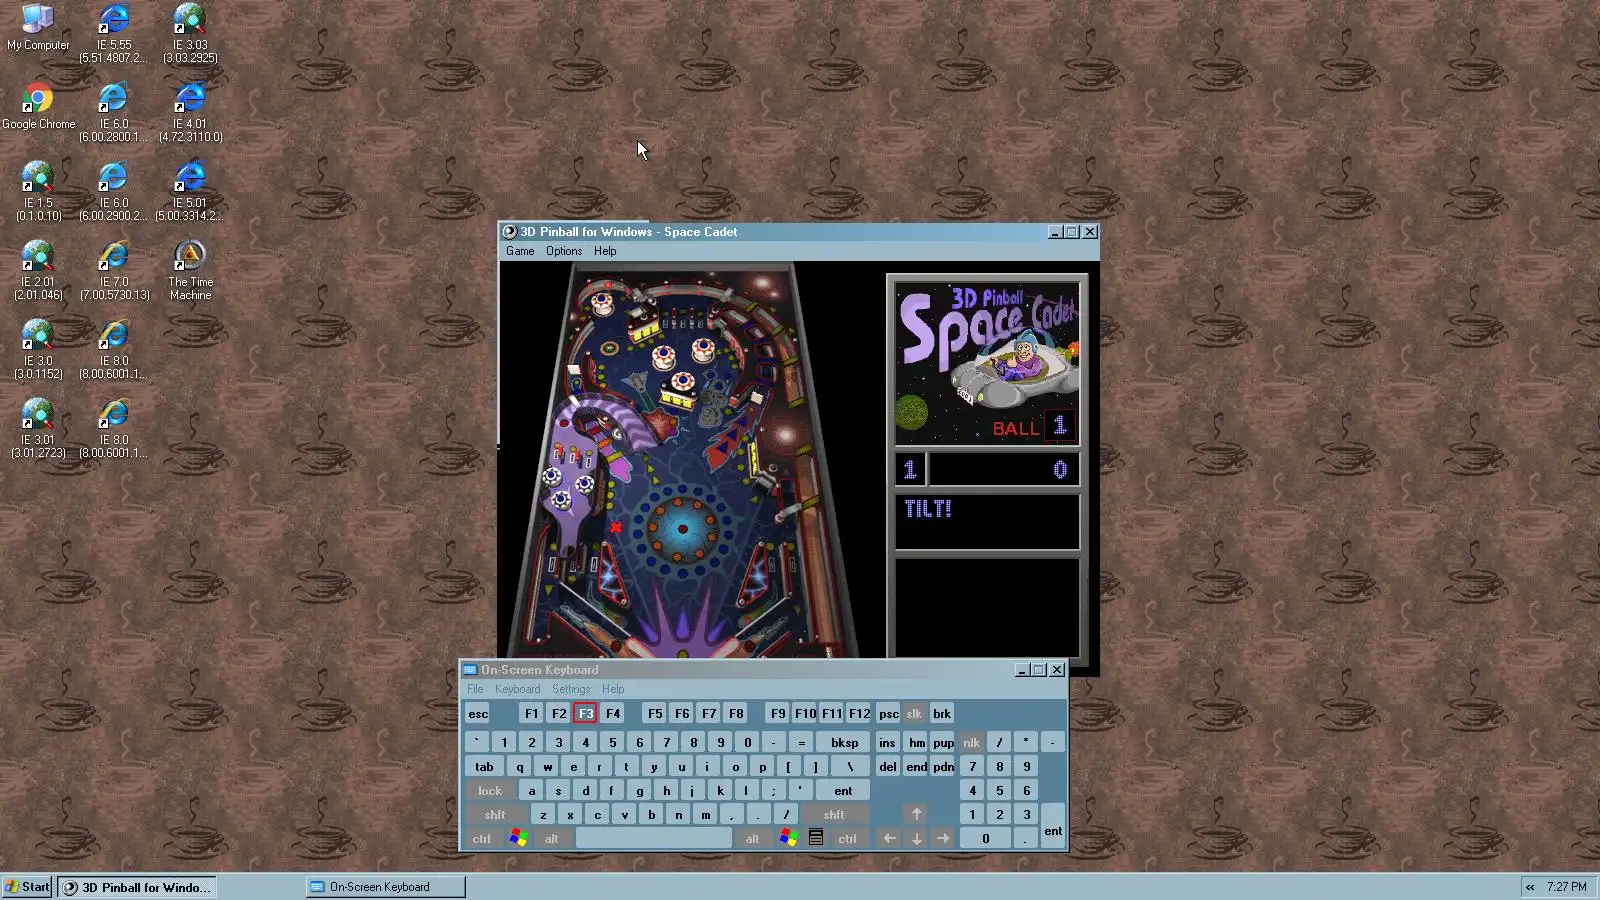Toggle the right alt key
Screen dimensions: 1600x900
click(752, 838)
